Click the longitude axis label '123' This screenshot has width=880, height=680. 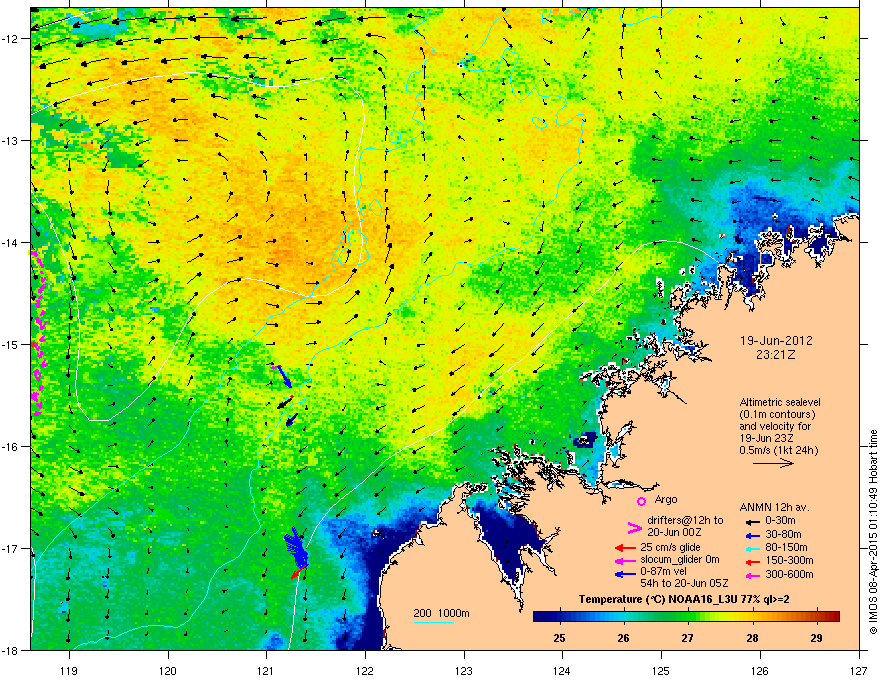464,670
